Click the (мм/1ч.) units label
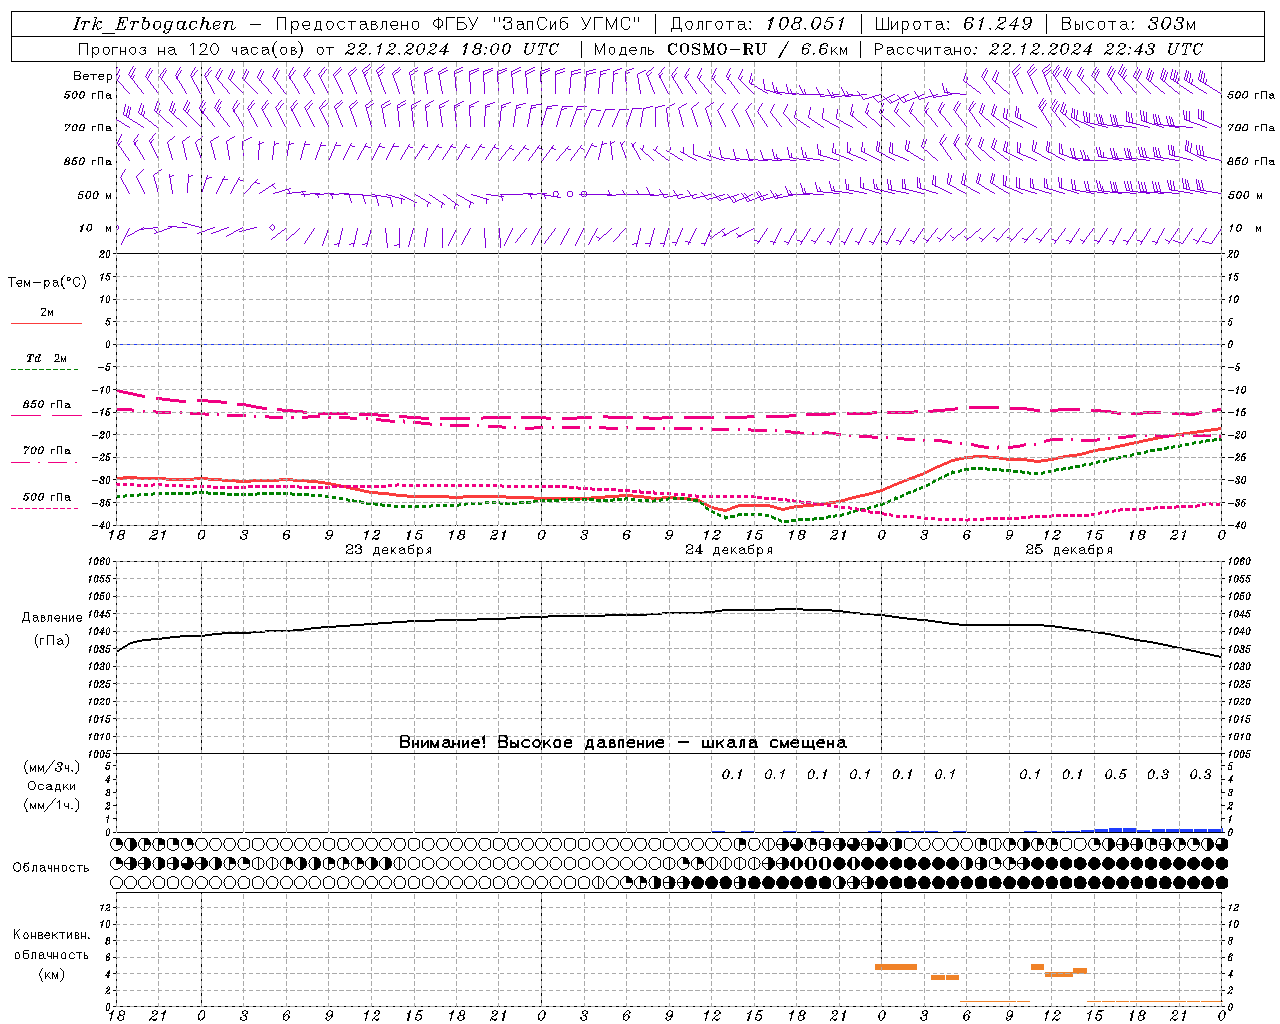1280x1024 pixels. point(51,805)
